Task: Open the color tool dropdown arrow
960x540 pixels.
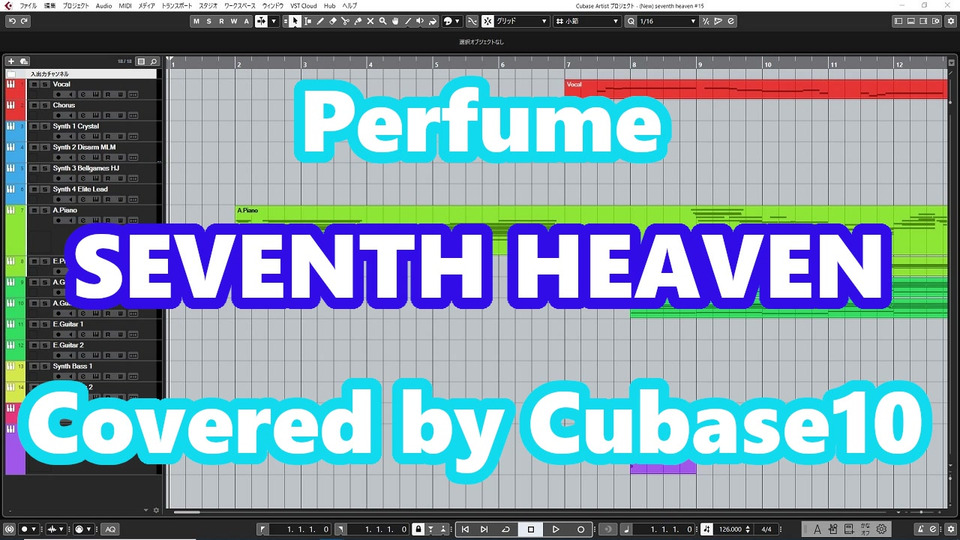Action: tap(457, 21)
